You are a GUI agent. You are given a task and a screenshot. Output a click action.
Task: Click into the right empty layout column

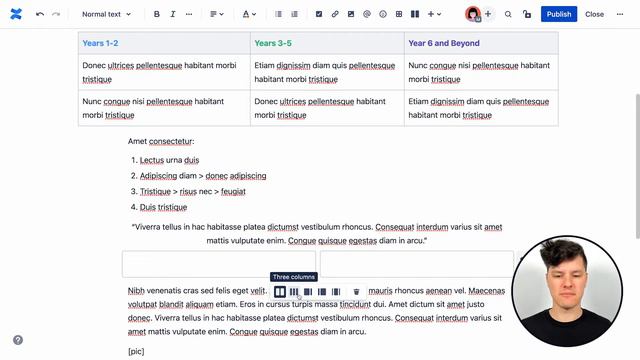pyautogui.click(x=417, y=264)
